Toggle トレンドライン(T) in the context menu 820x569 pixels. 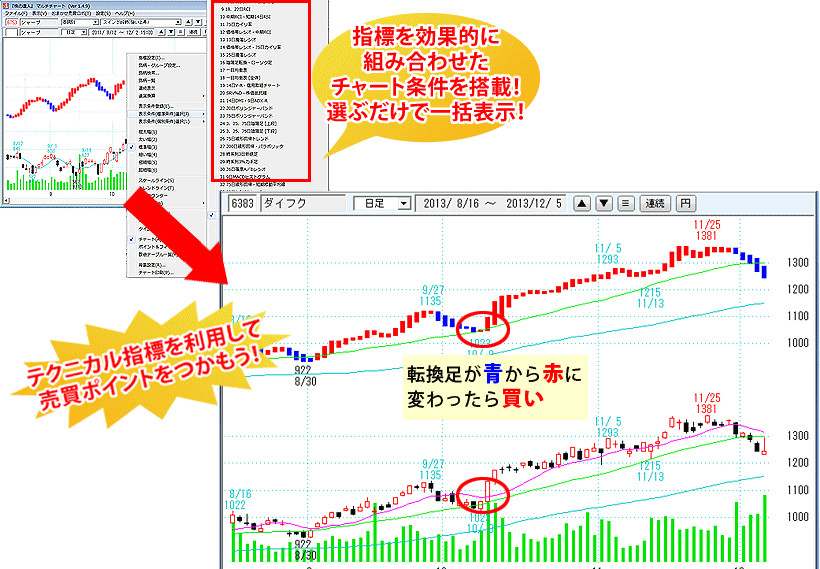(x=156, y=188)
